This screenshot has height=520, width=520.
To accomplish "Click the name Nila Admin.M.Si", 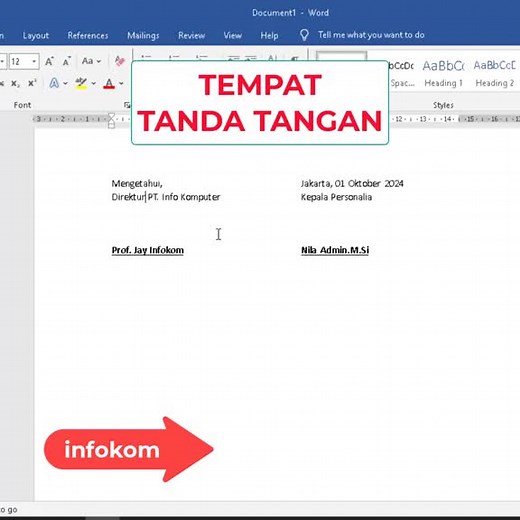I will (x=335, y=250).
